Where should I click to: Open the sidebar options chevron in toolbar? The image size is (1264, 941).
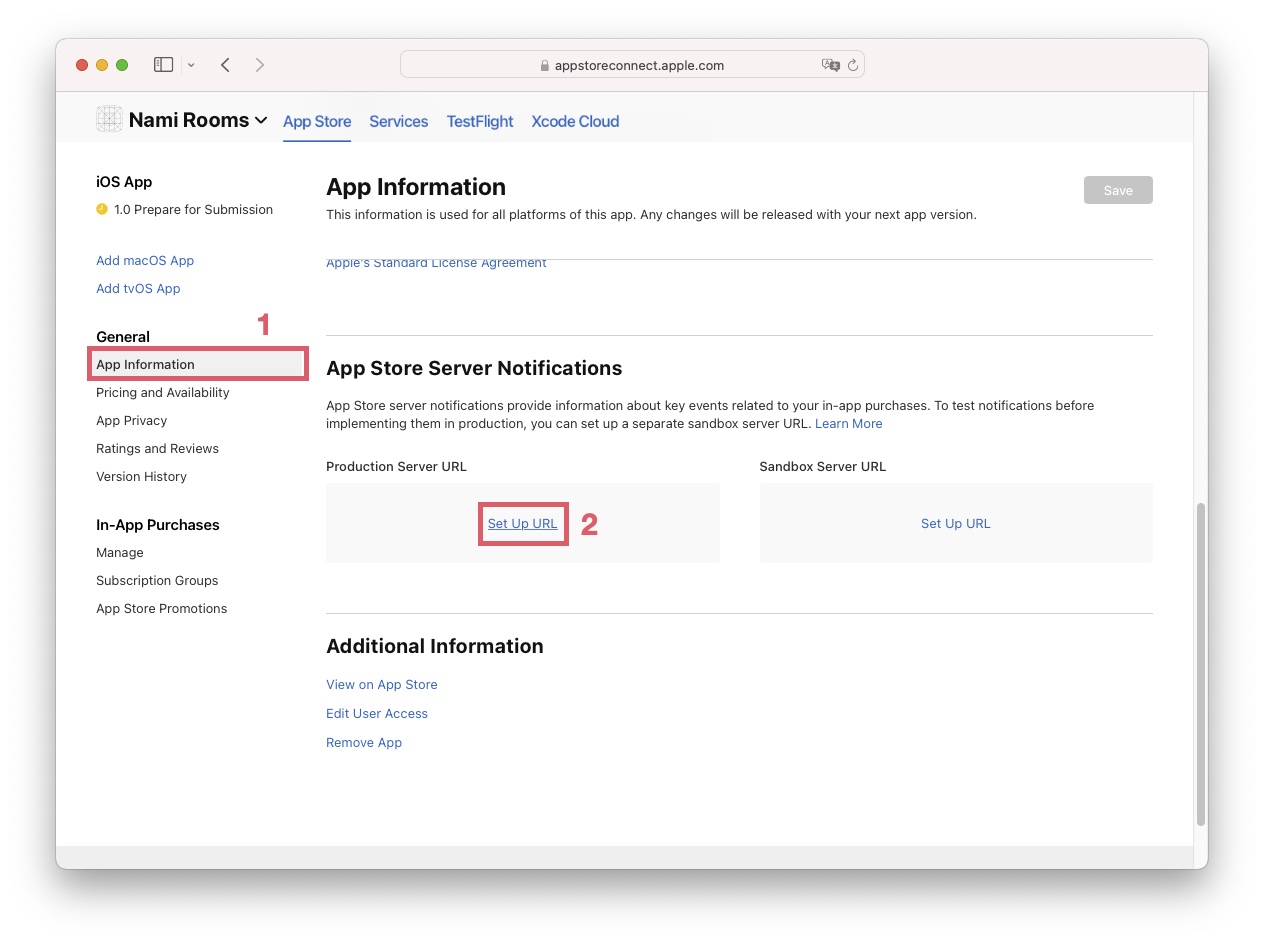tap(191, 65)
